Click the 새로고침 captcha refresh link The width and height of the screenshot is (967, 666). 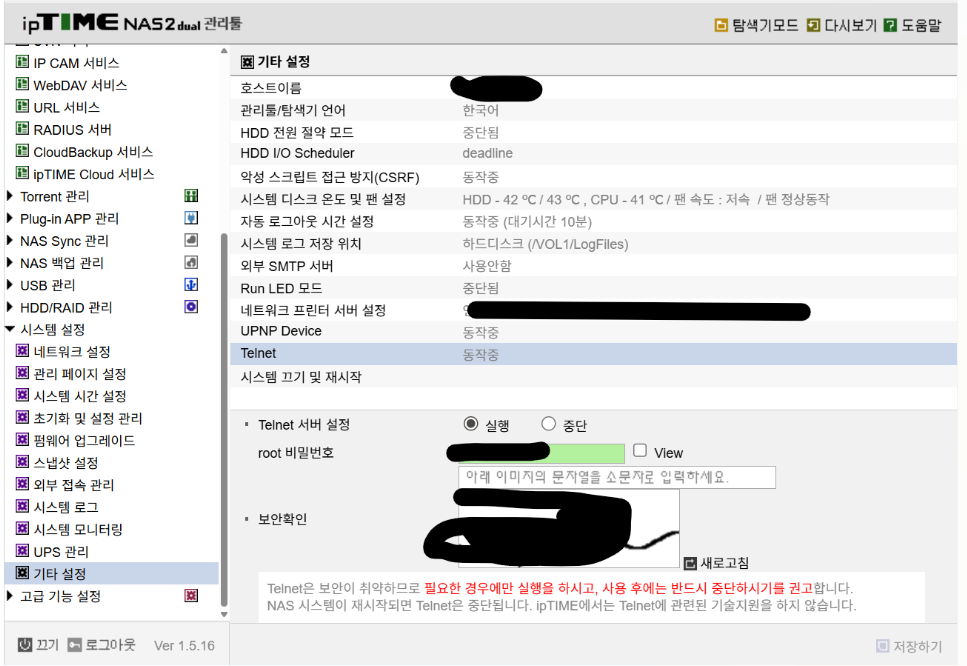point(714,563)
